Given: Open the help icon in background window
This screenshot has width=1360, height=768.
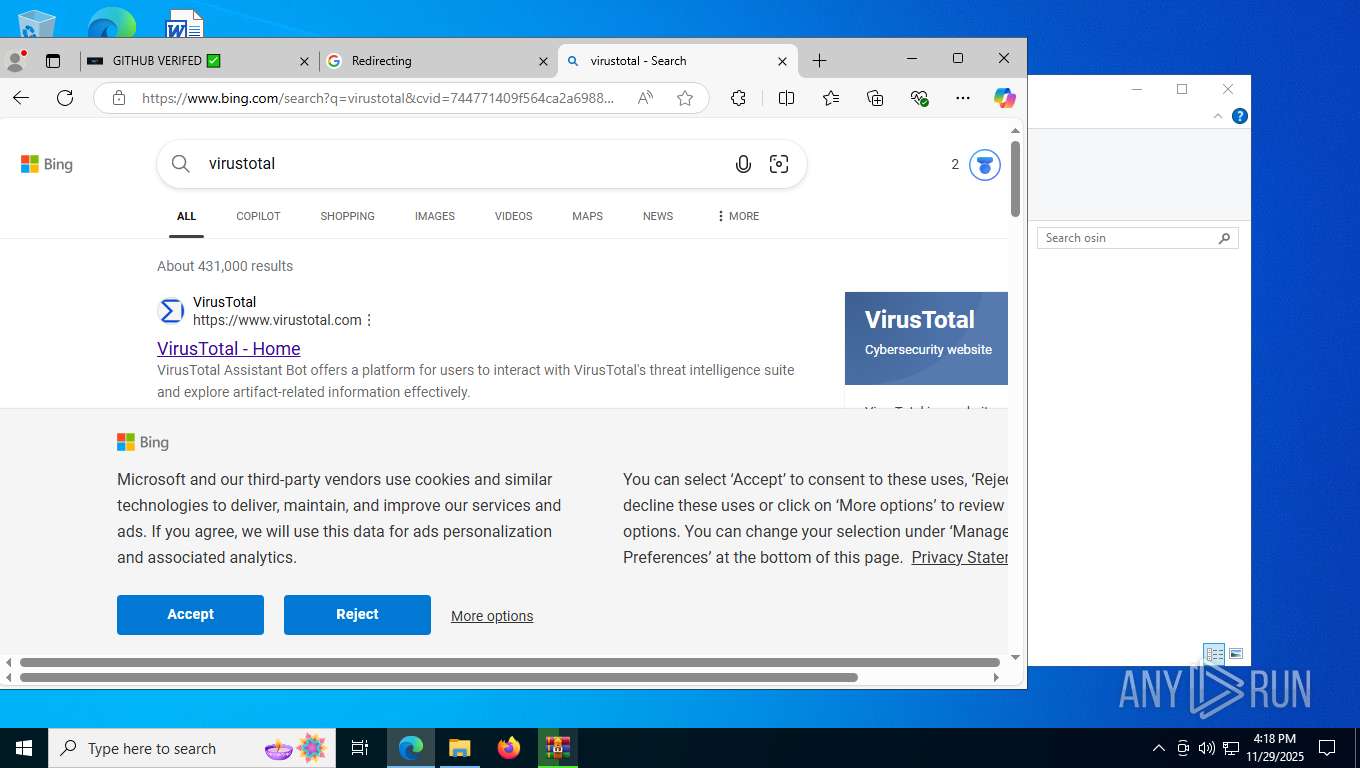Looking at the screenshot, I should 1240,116.
